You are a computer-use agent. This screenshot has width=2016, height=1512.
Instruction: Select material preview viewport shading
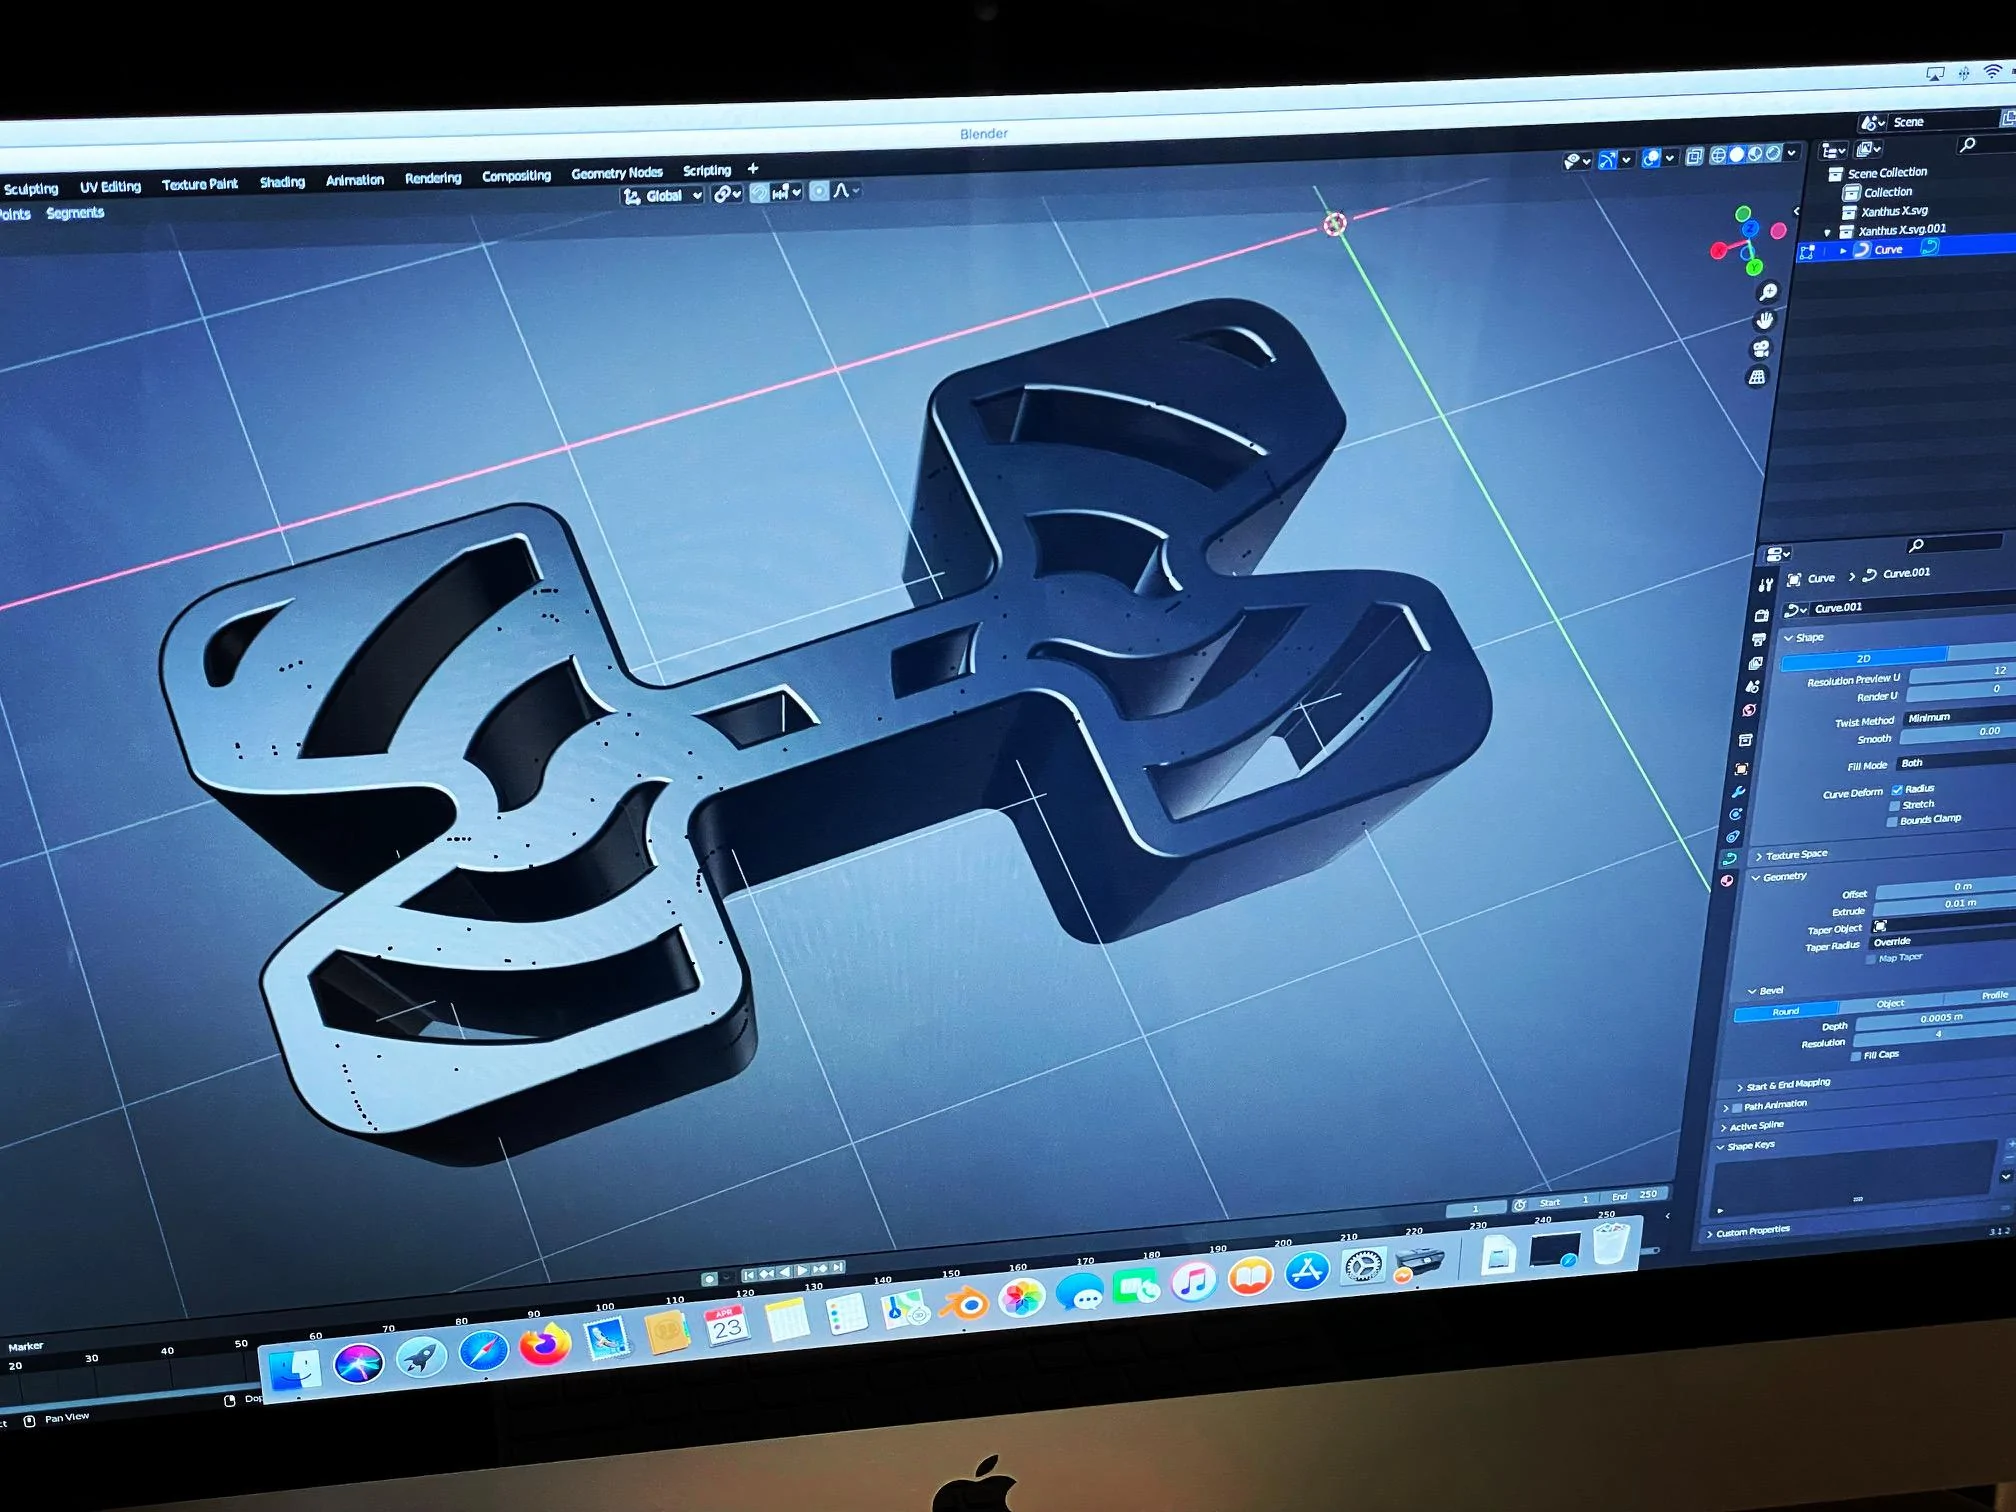coord(1755,154)
